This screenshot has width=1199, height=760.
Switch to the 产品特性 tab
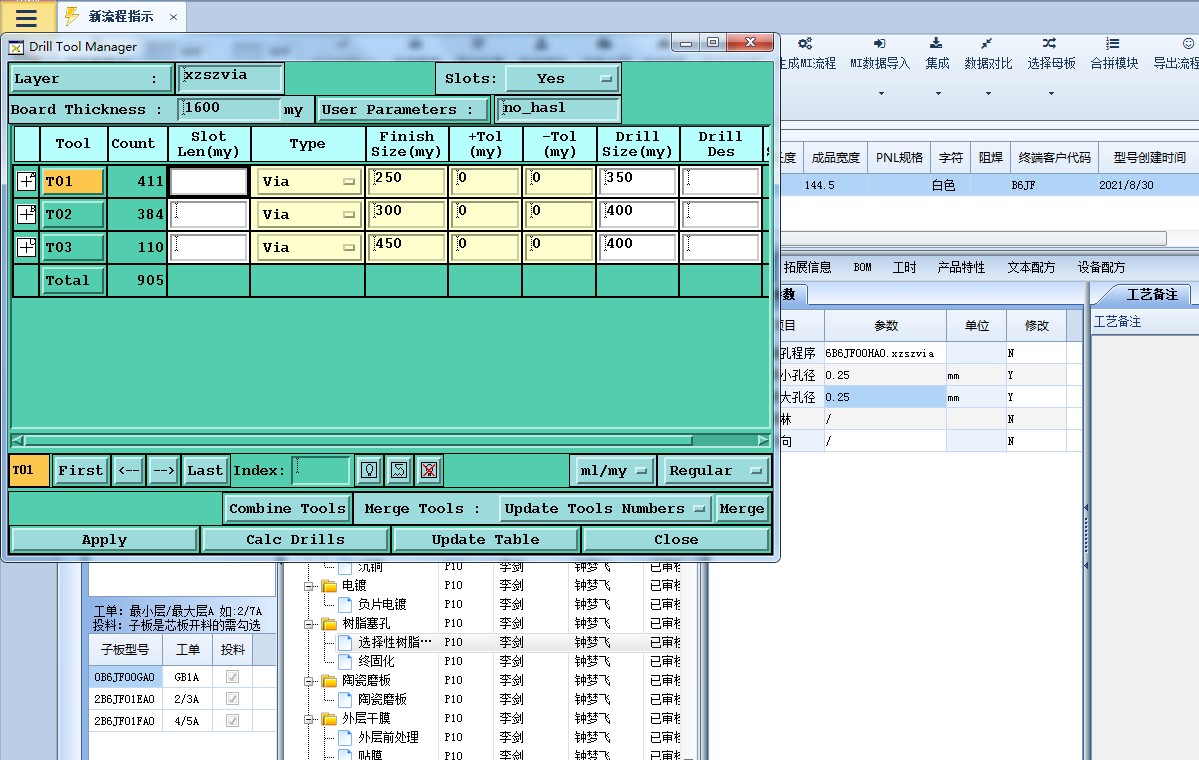click(x=961, y=268)
